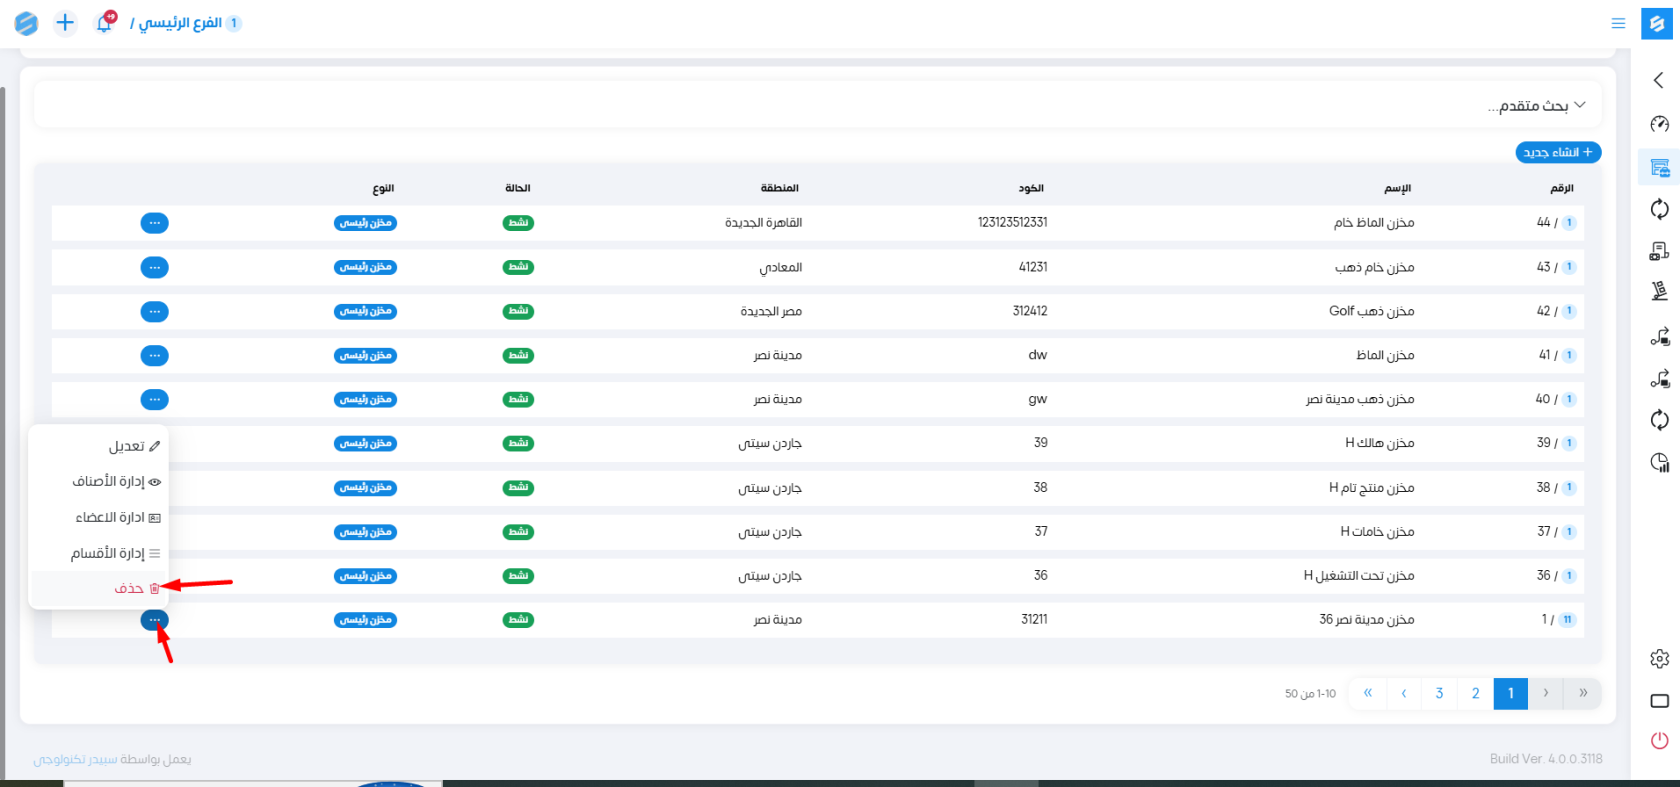Open the dashboard speedometer icon in sidebar
Viewport: 1680px width, 787px height.
click(1659, 124)
